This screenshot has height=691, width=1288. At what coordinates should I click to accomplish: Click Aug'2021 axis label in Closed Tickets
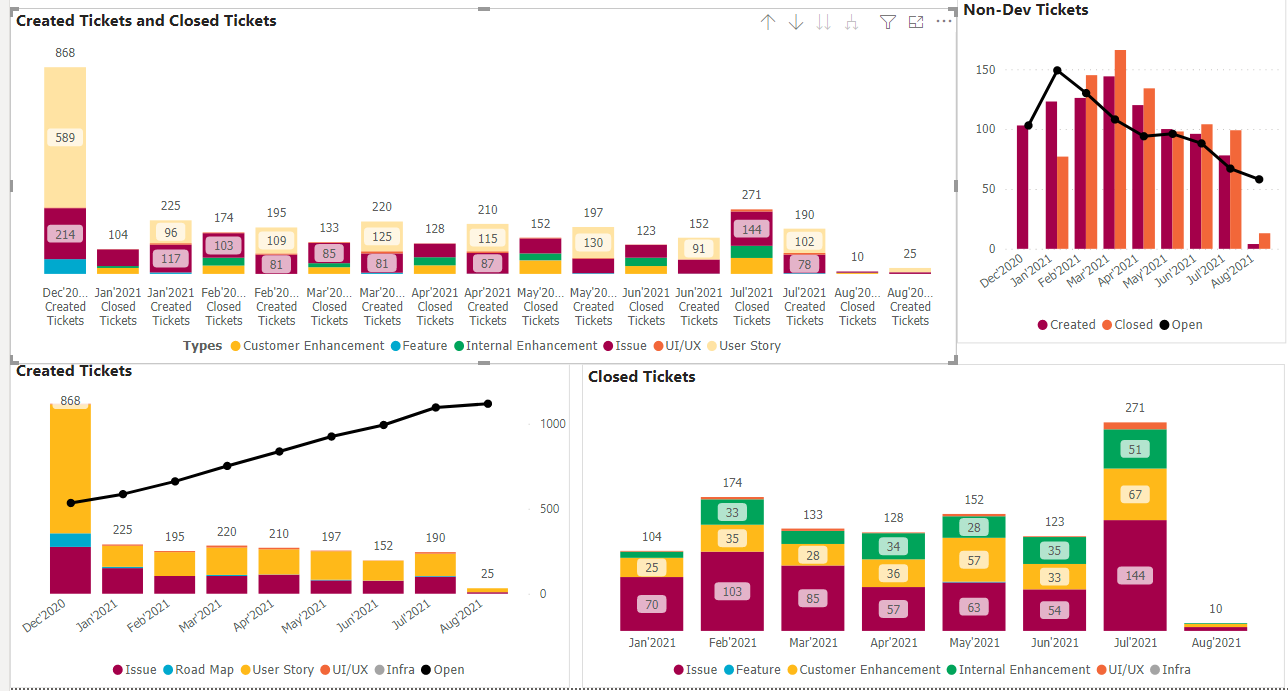[x=1215, y=643]
